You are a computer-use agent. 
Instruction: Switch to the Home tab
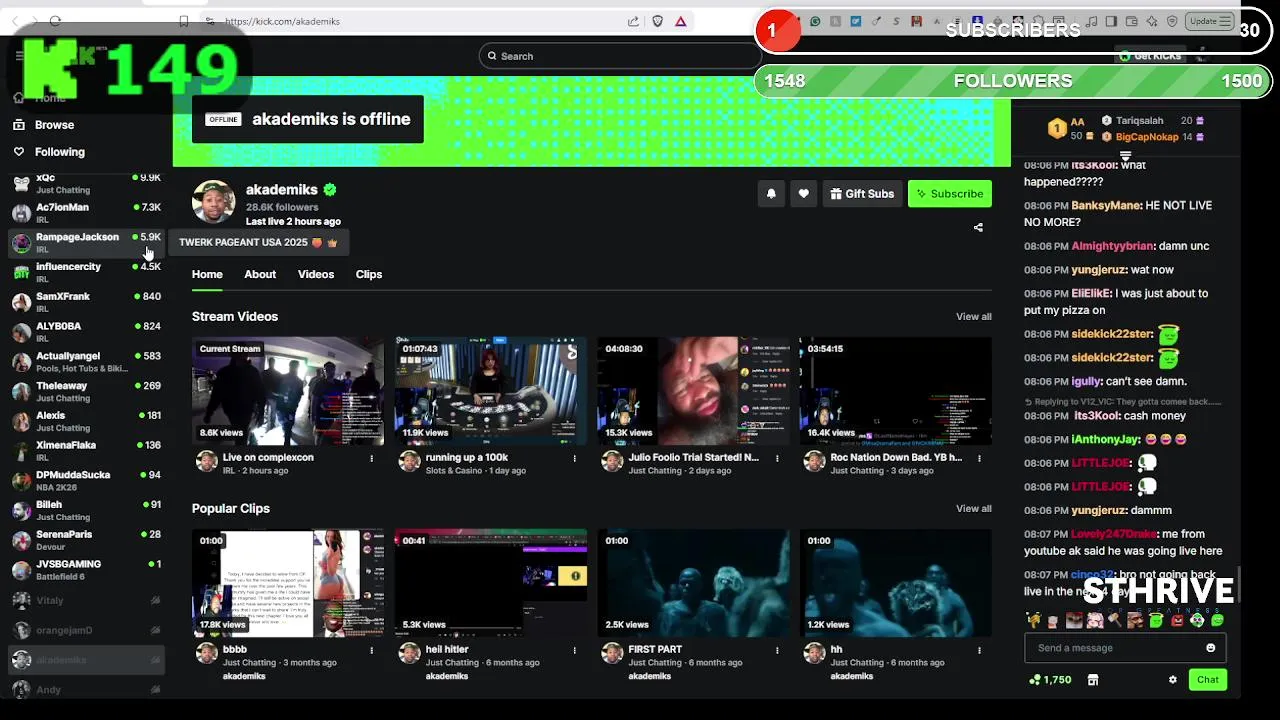(207, 275)
